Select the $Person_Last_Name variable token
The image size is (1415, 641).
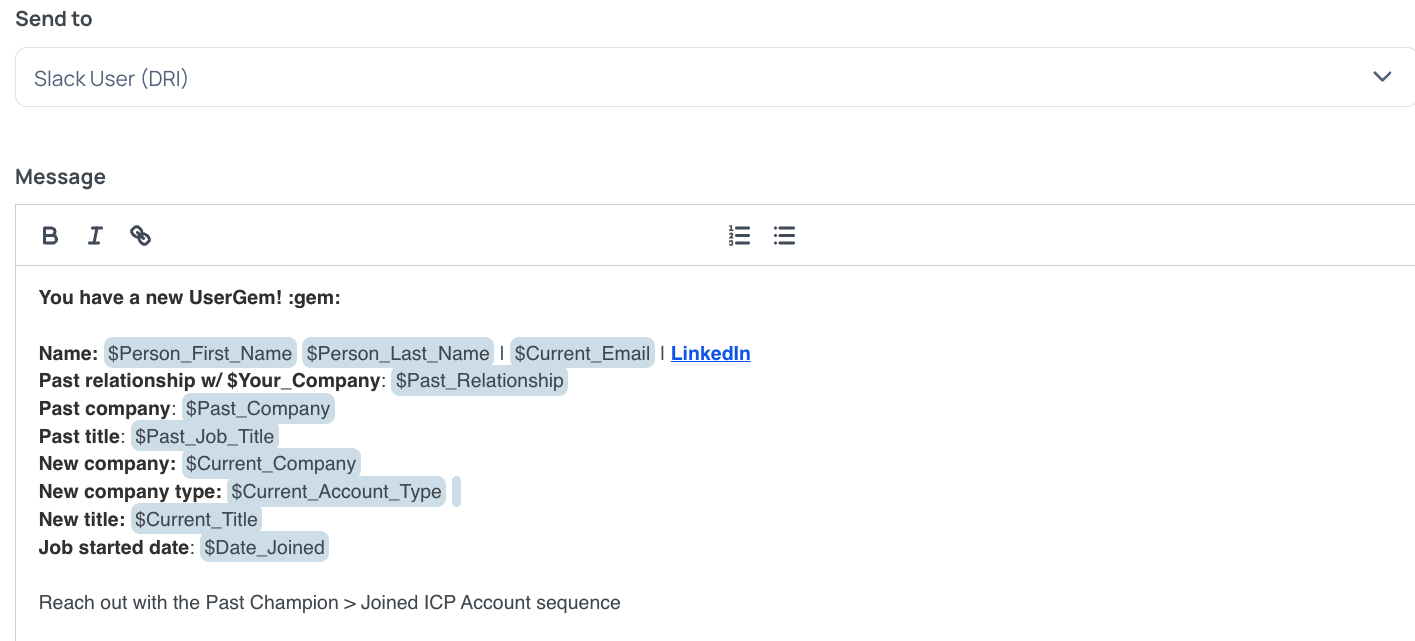(x=398, y=353)
